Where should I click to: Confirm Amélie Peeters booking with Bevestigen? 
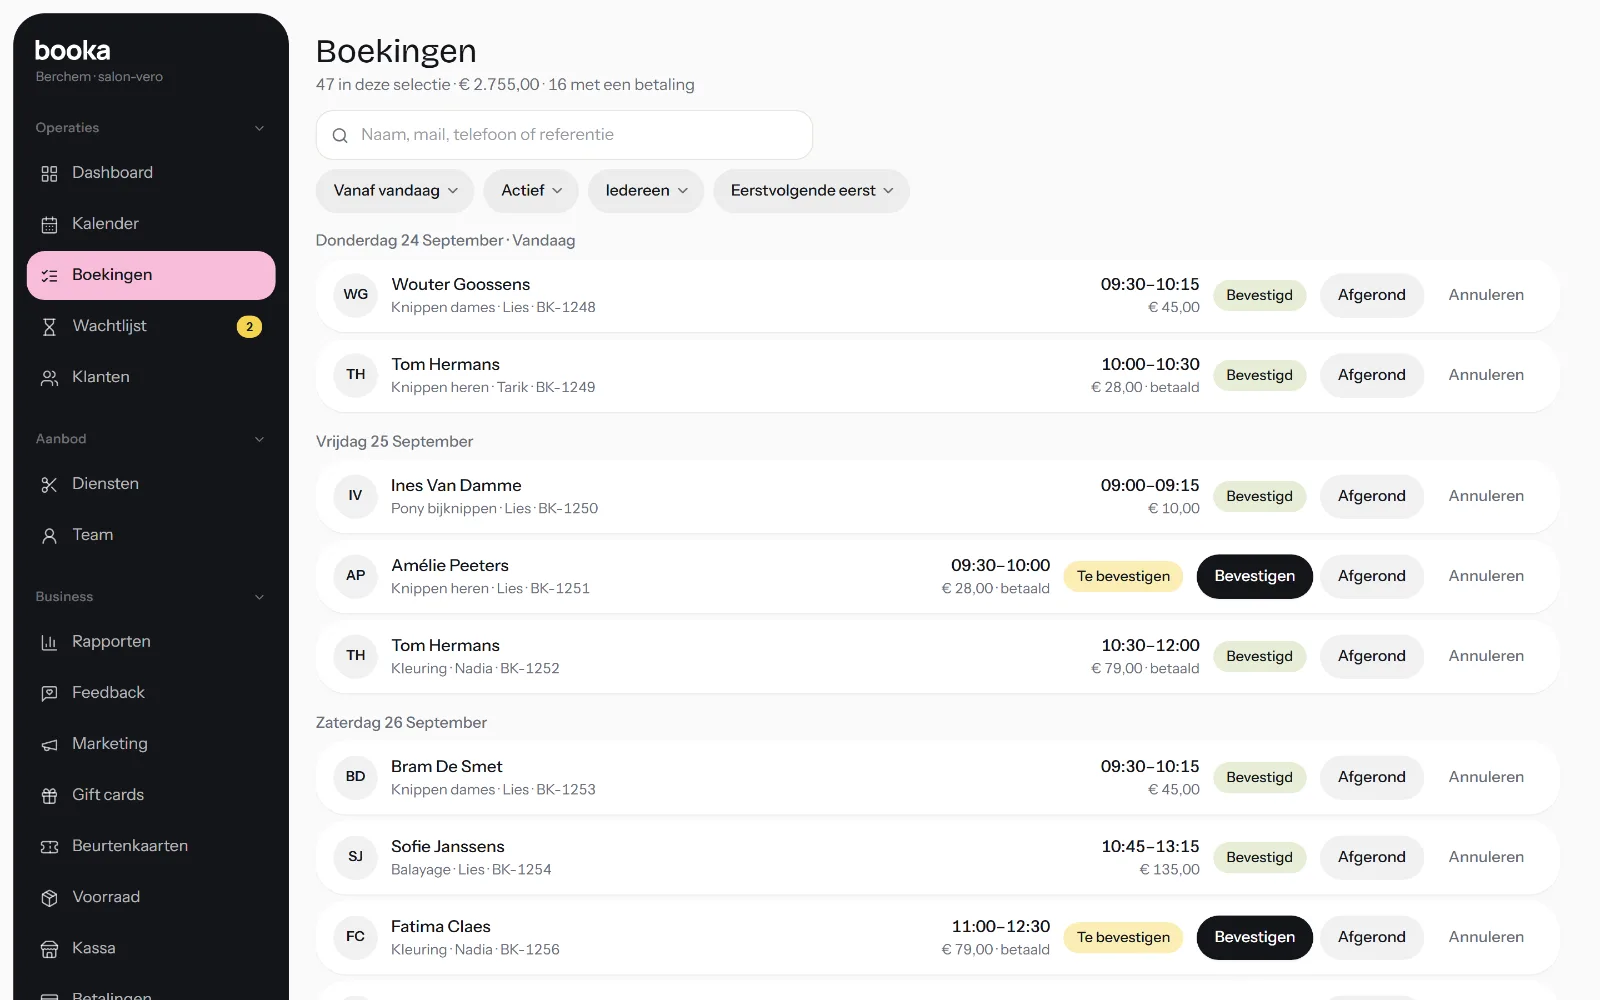[1254, 576]
